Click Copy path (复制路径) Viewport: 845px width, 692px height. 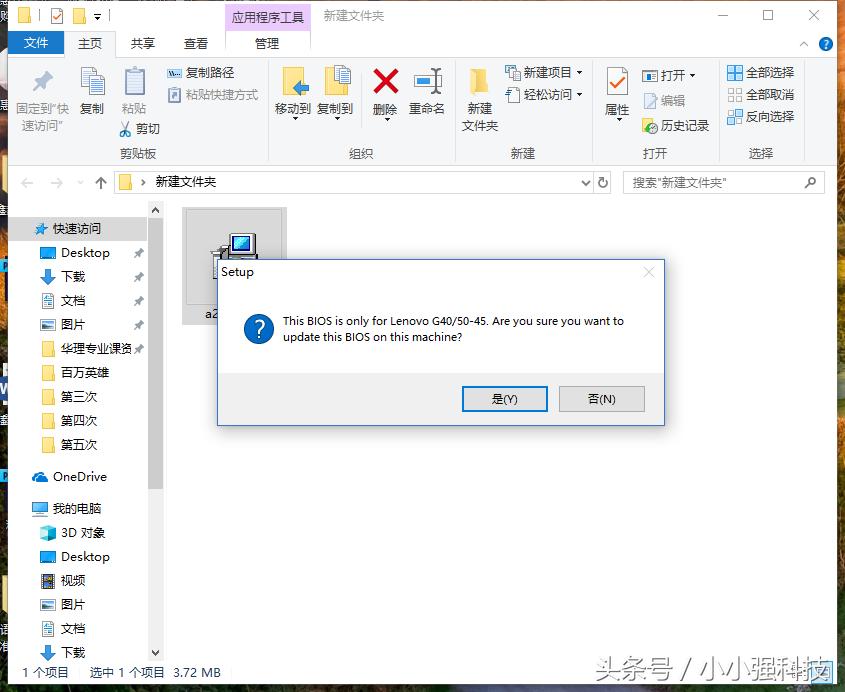[200, 73]
